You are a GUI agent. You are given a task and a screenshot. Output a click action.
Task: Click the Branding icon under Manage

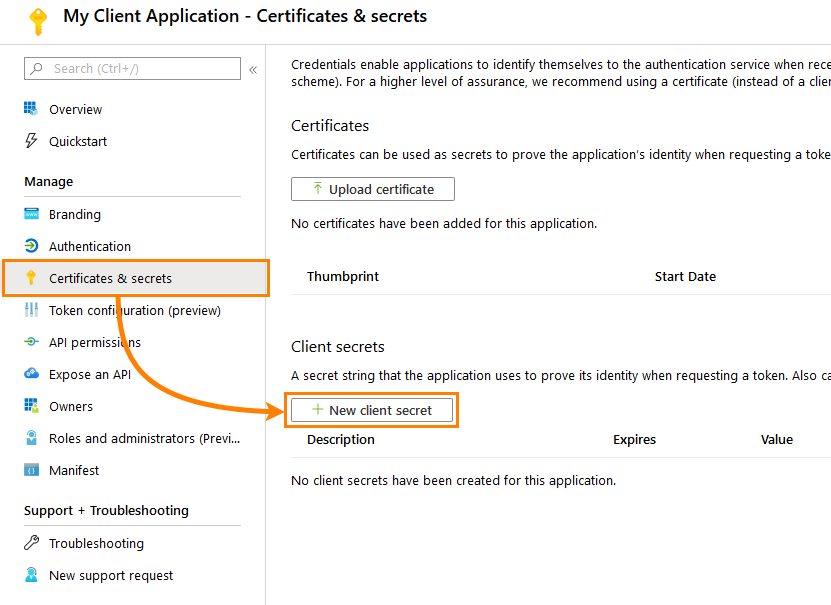point(29,214)
